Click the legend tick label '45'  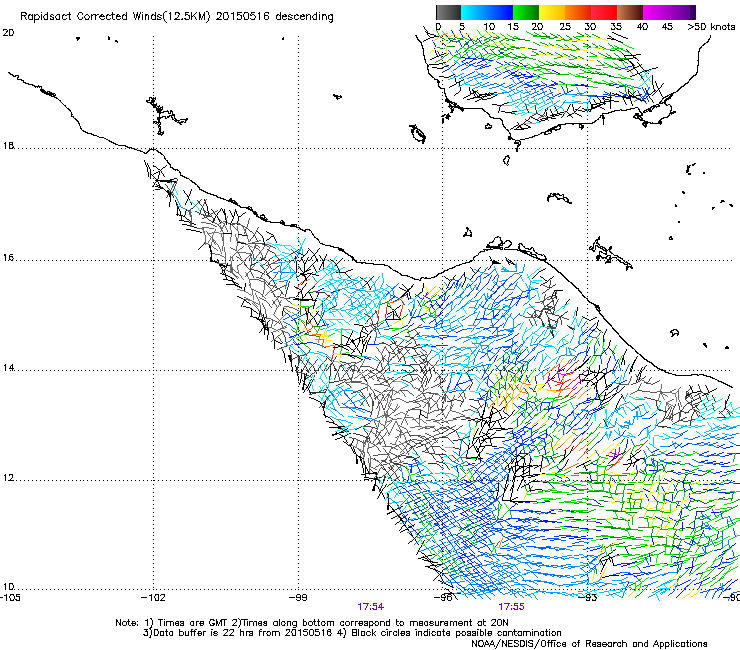pos(667,26)
